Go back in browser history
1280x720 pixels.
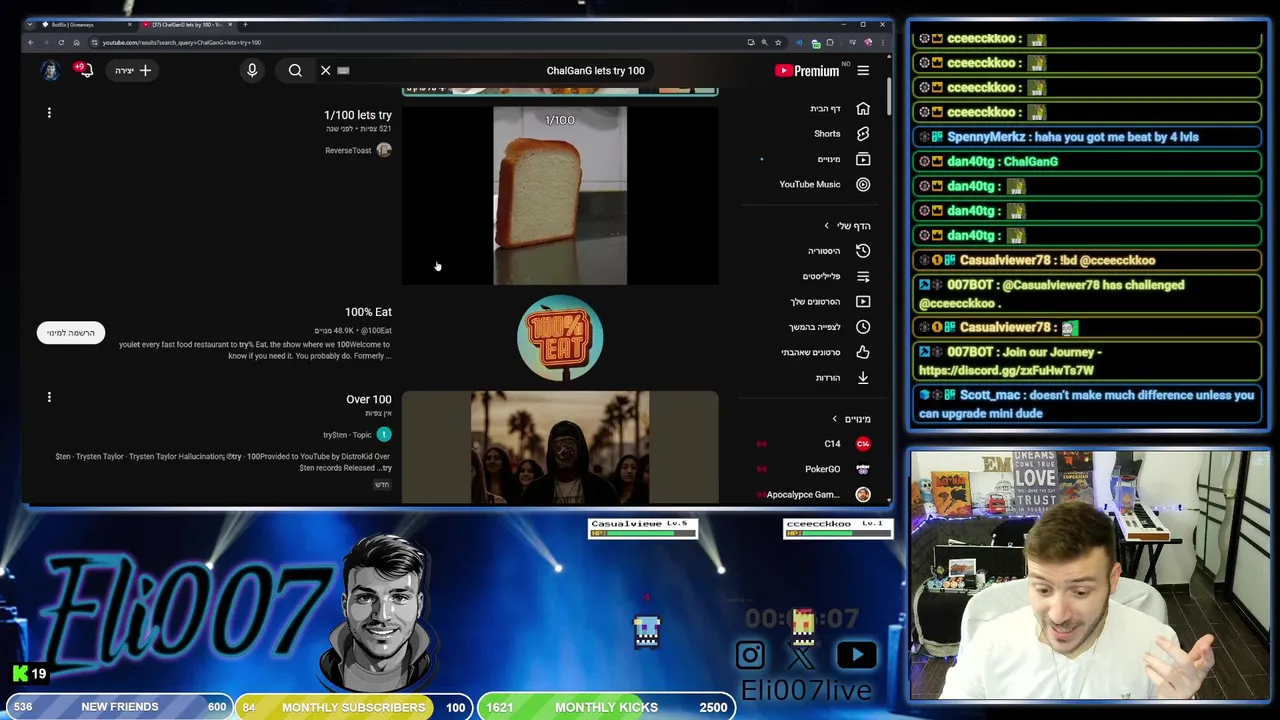click(31, 42)
